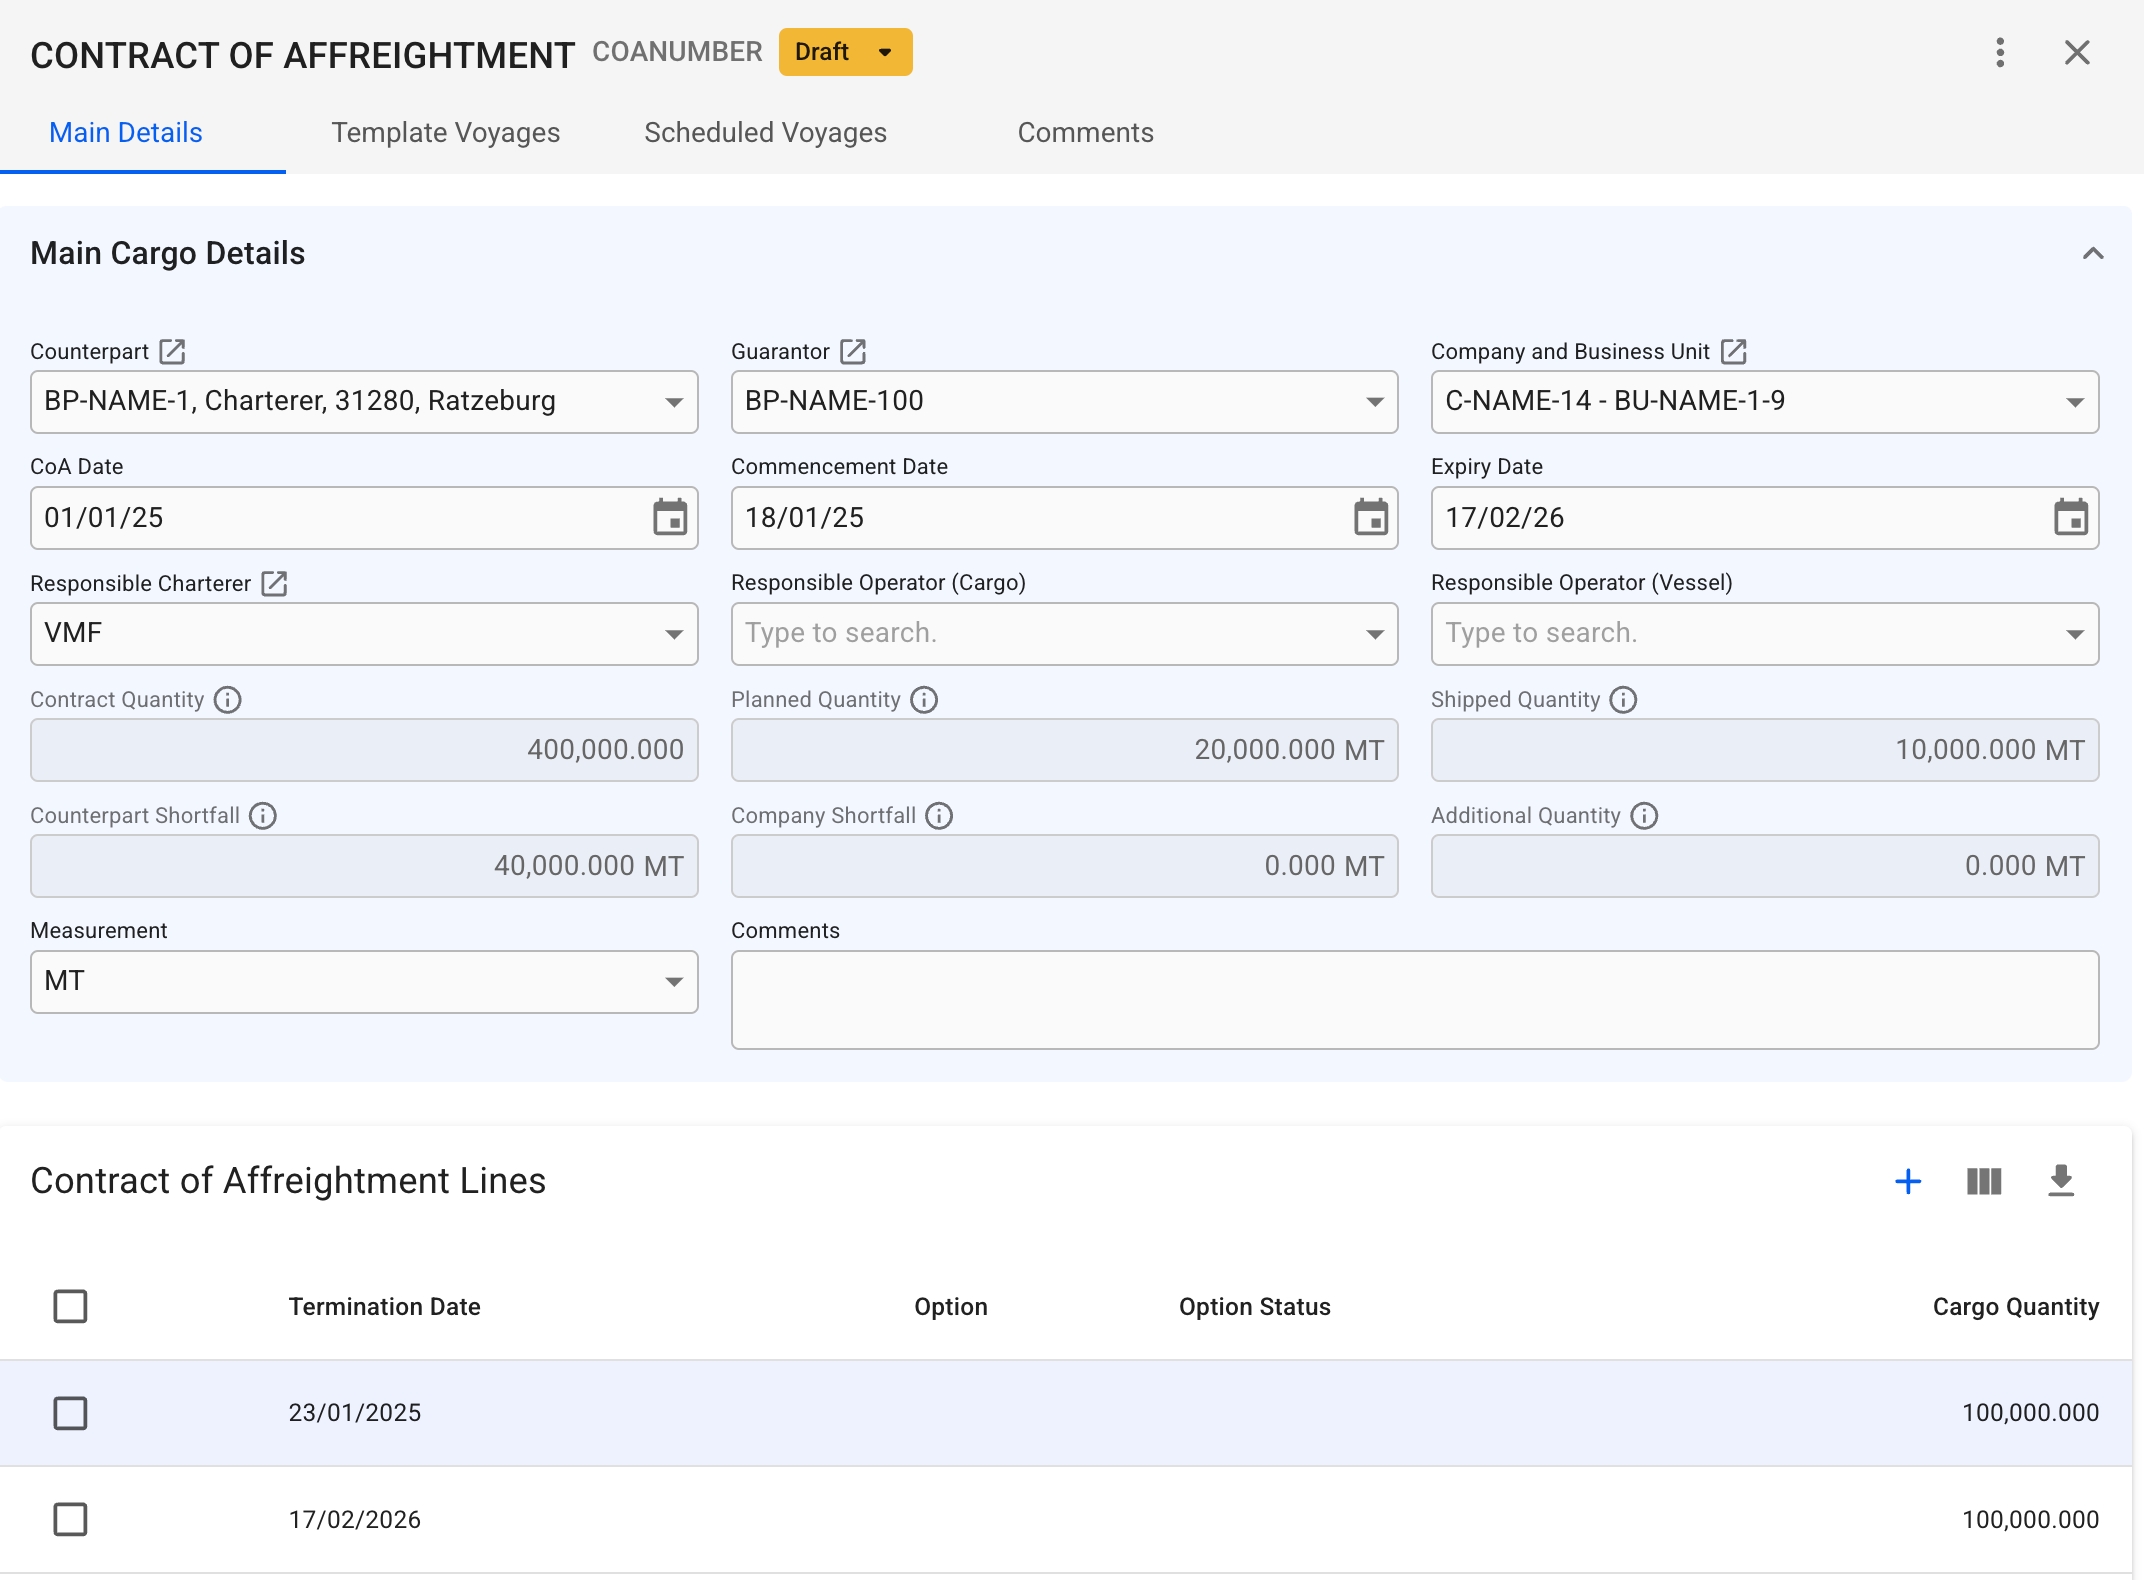
Task: Open Expiry Date calendar picker
Action: tap(2070, 518)
